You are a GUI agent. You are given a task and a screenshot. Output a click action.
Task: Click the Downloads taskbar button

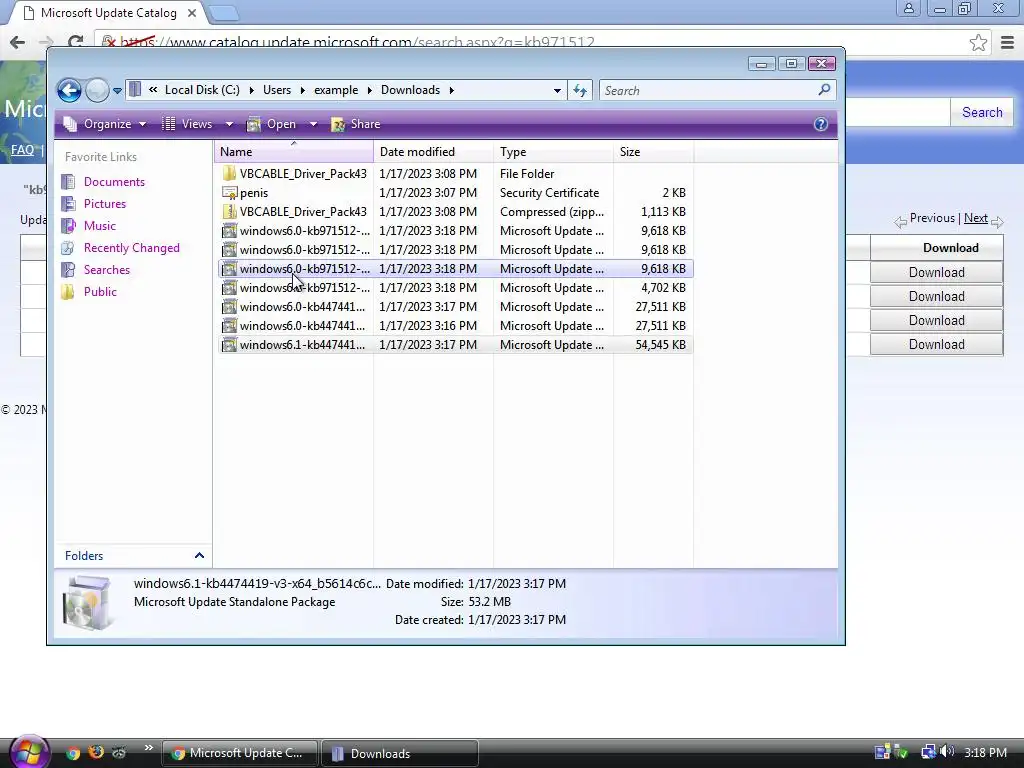pyautogui.click(x=399, y=753)
